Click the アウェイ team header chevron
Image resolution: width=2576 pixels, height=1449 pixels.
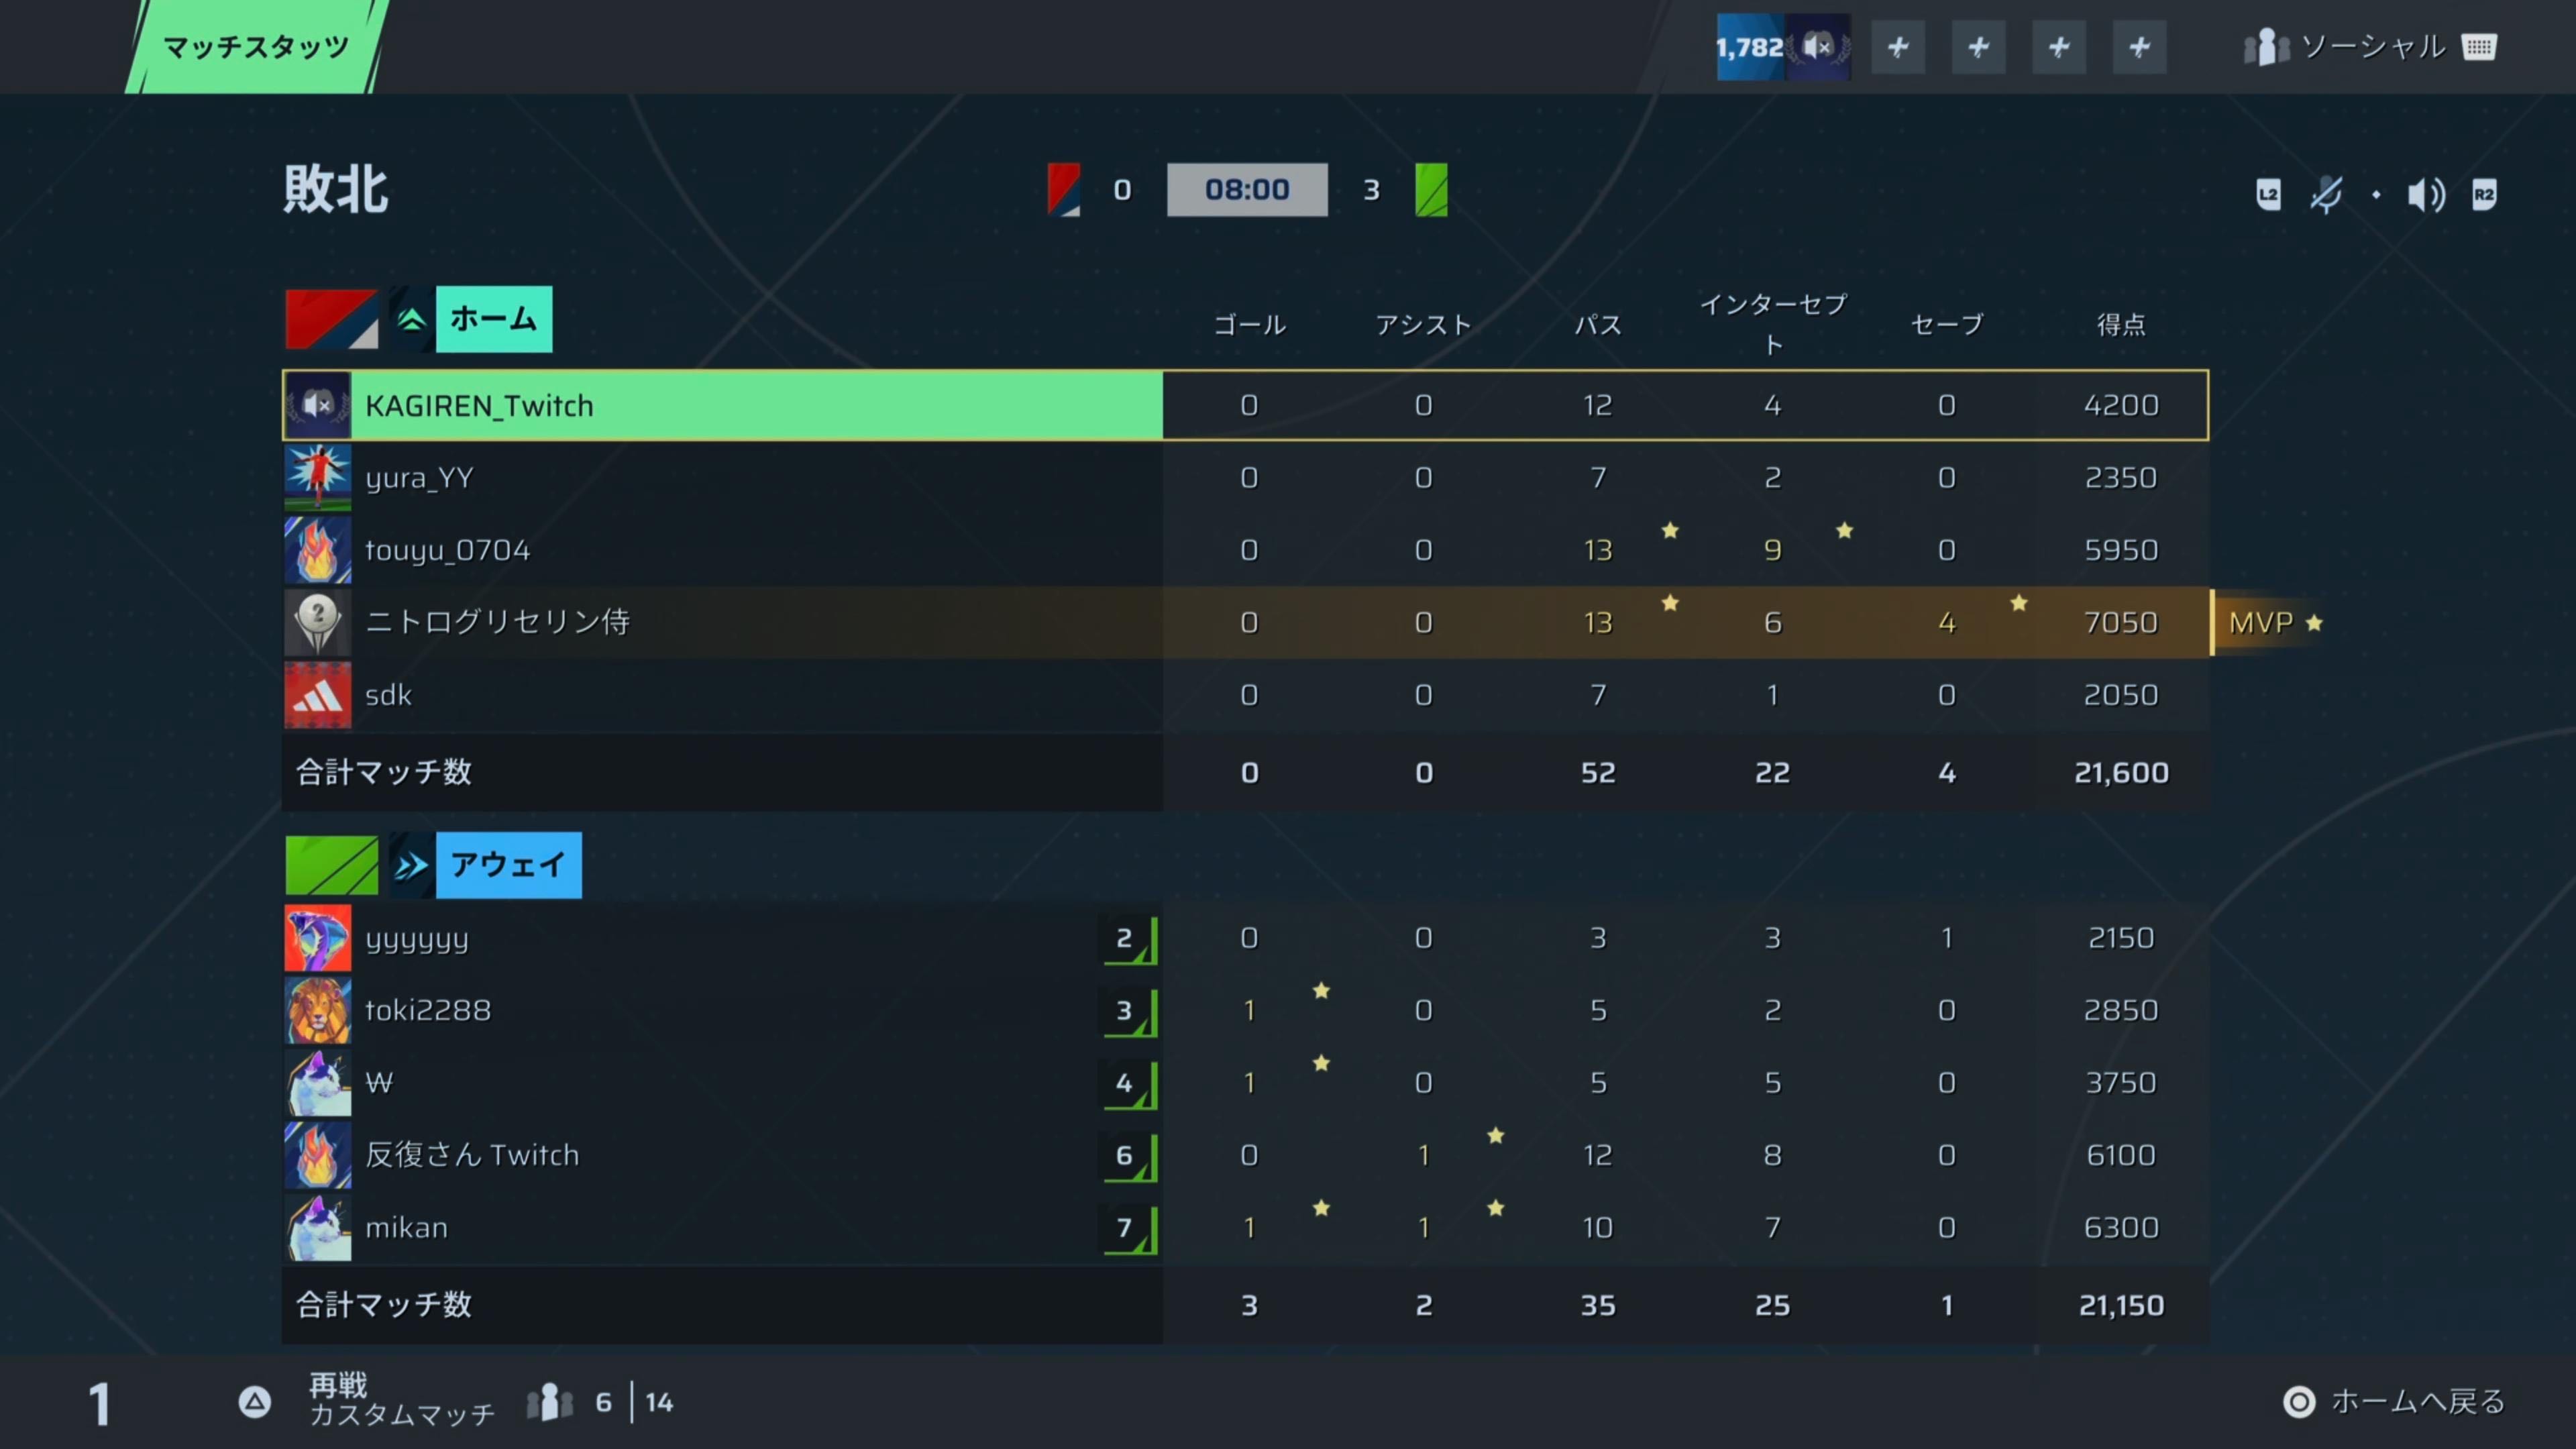coord(411,865)
